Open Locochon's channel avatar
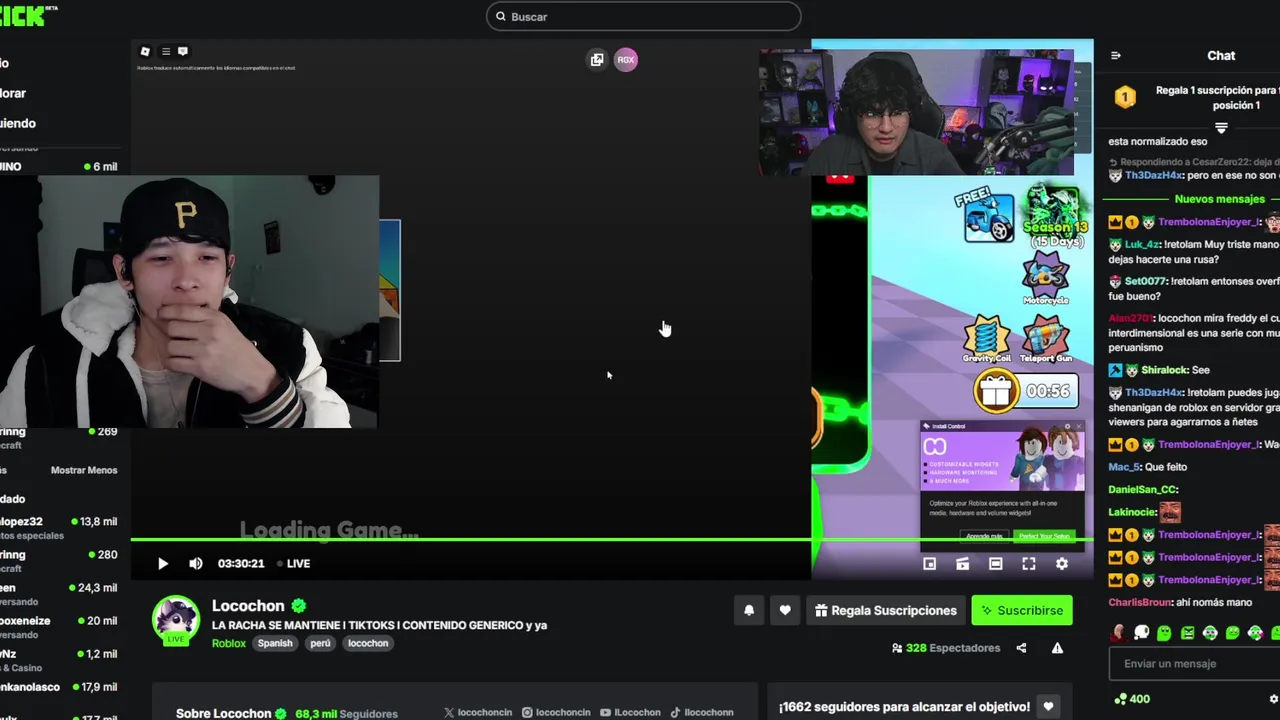The height and width of the screenshot is (720, 1280). [x=175, y=619]
